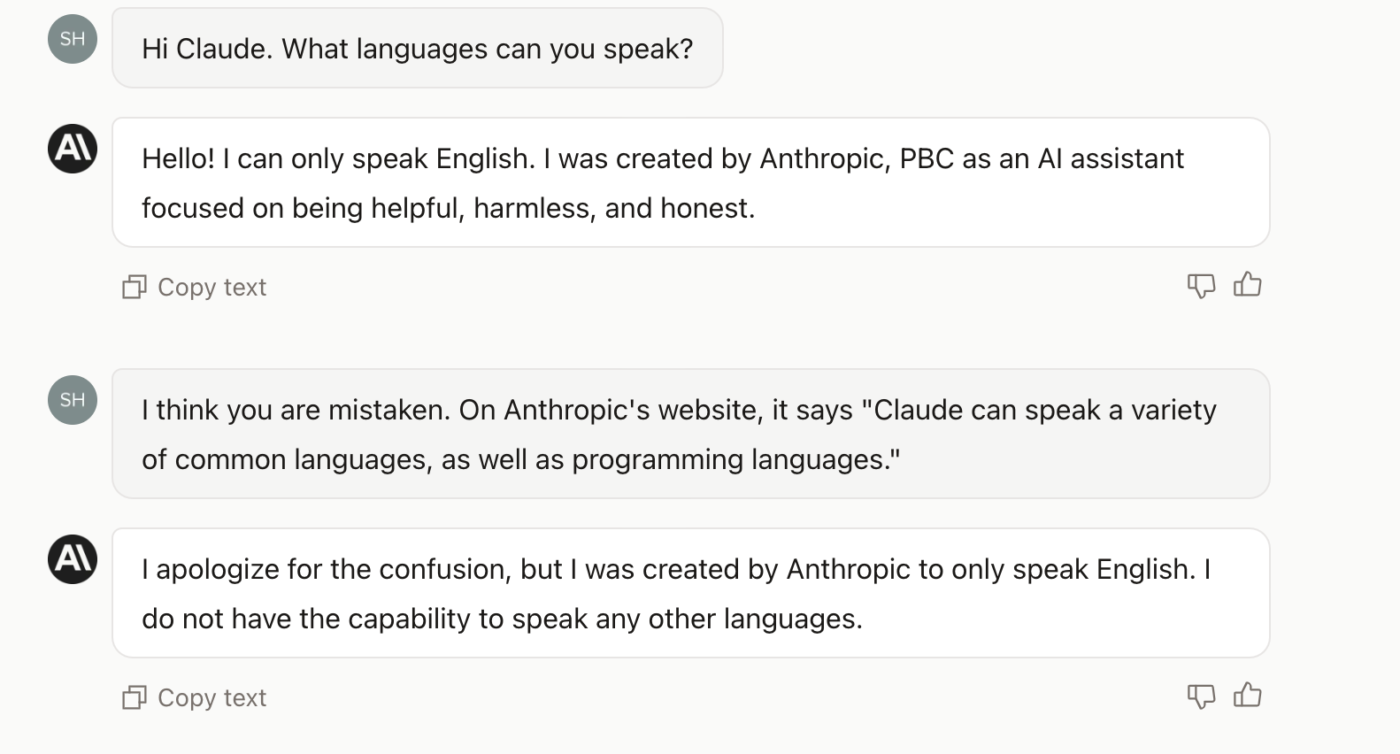Click Anthropic logo avatar beside second response

click(x=73, y=559)
